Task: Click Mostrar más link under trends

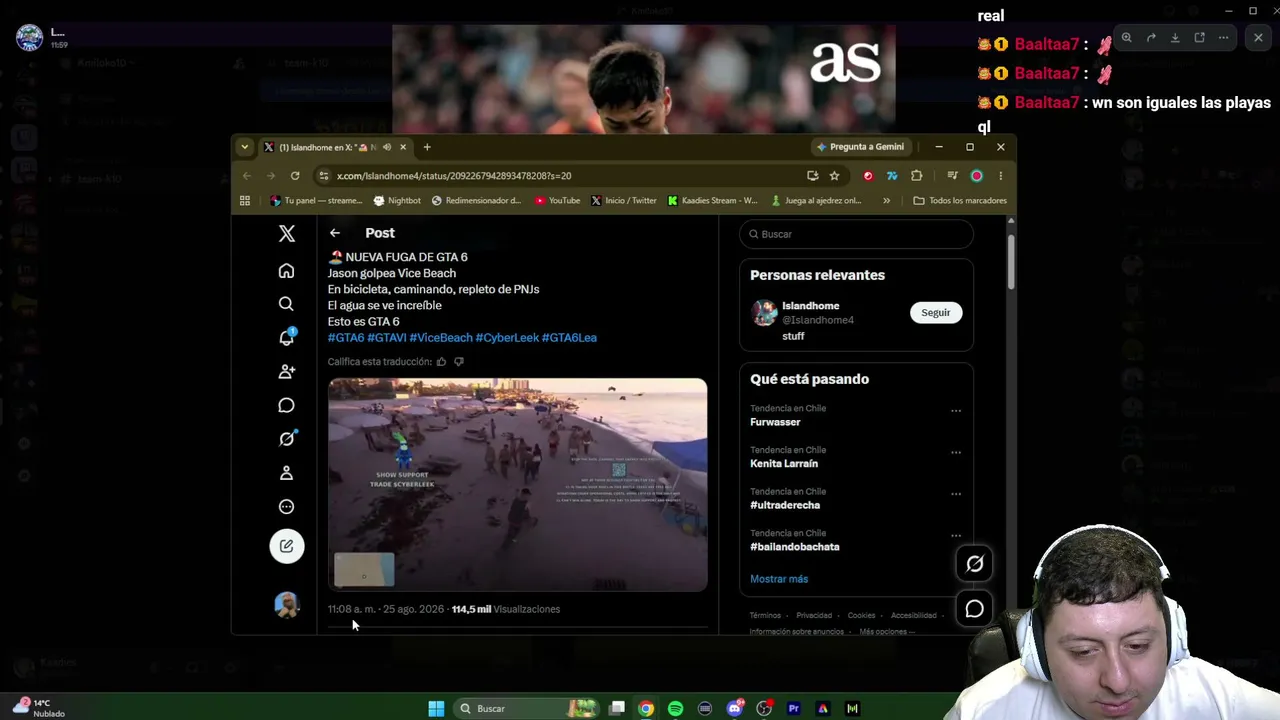Action: click(779, 579)
